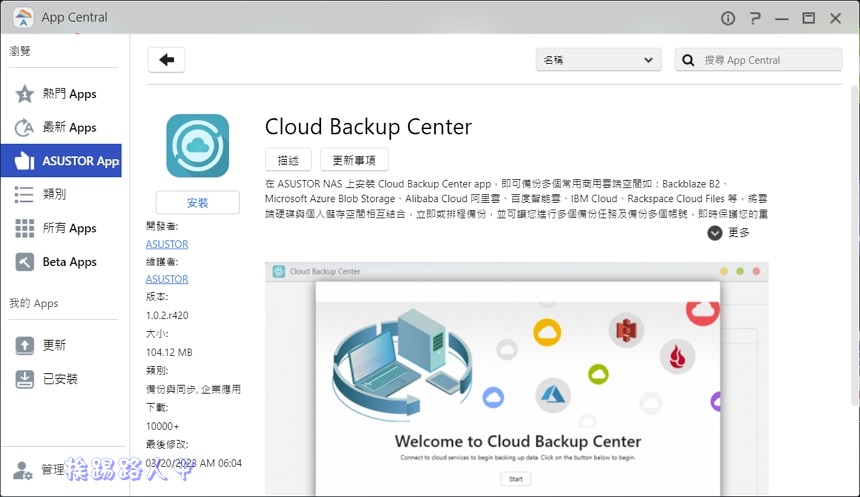
Task: Click the grid icon beside 所有 Apps
Action: pyautogui.click(x=24, y=228)
